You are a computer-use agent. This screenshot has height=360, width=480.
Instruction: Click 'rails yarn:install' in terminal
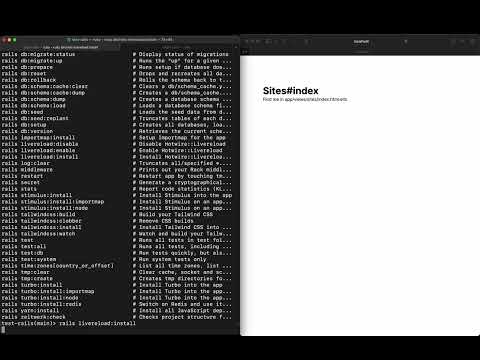(x=30, y=311)
